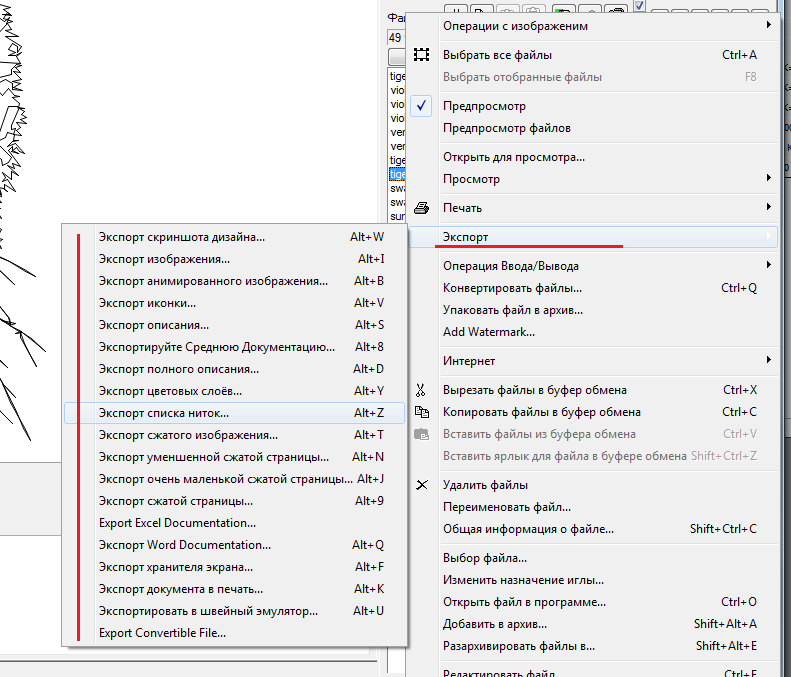Expand the Операции с изображением submenu
This screenshot has width=791, height=677.
(593, 26)
